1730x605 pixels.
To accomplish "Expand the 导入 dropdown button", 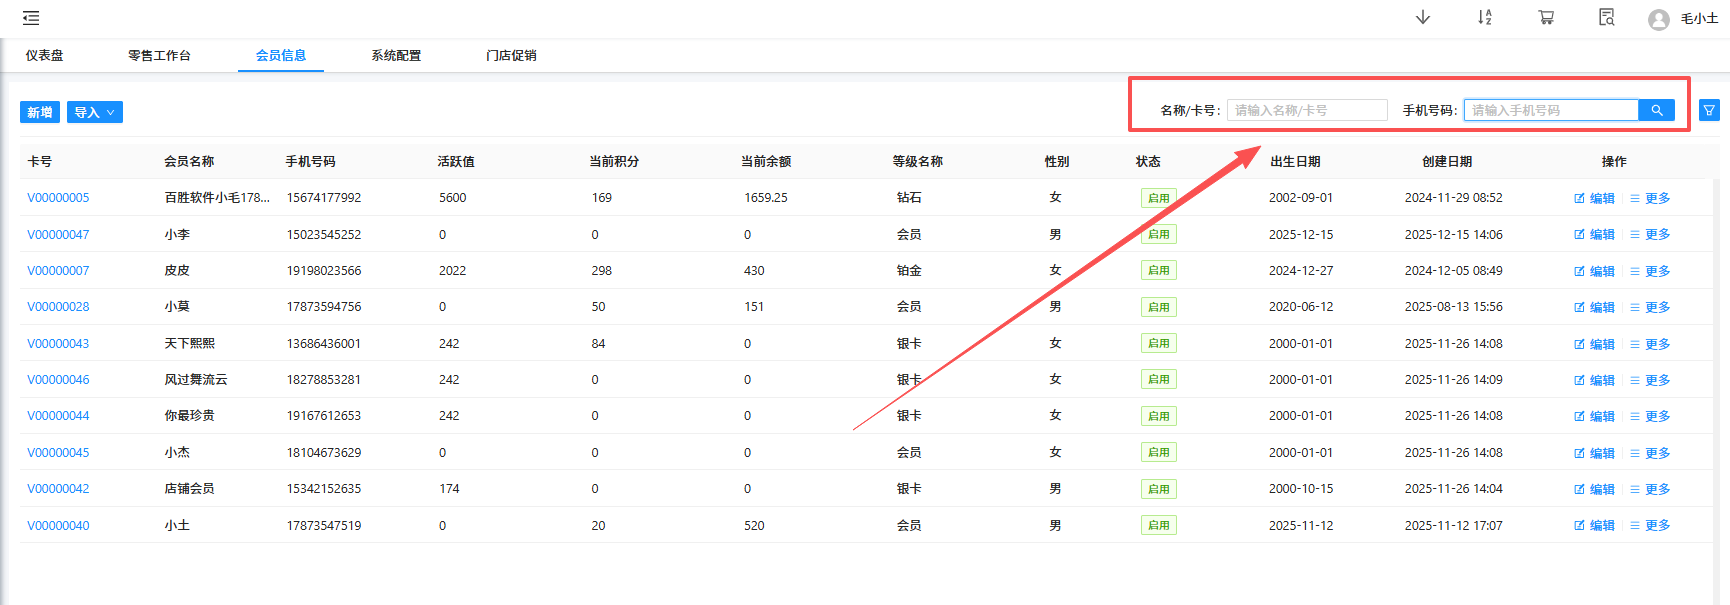I will pos(94,112).
